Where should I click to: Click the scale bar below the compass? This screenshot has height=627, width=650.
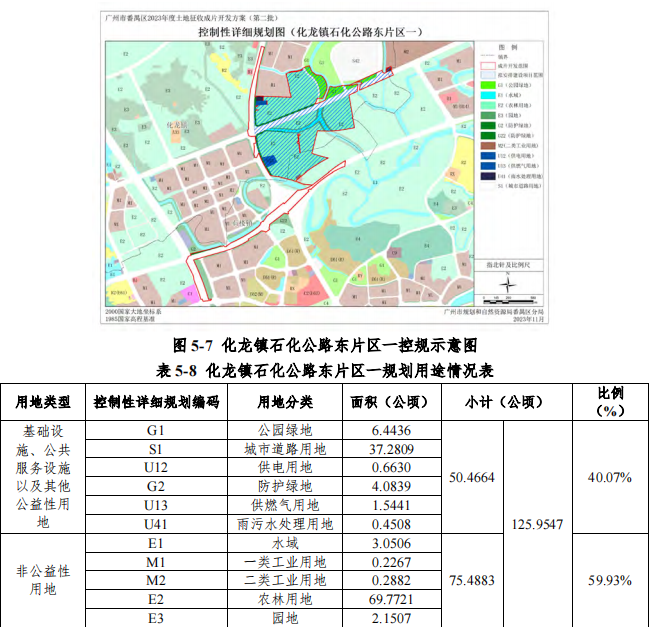point(508,297)
